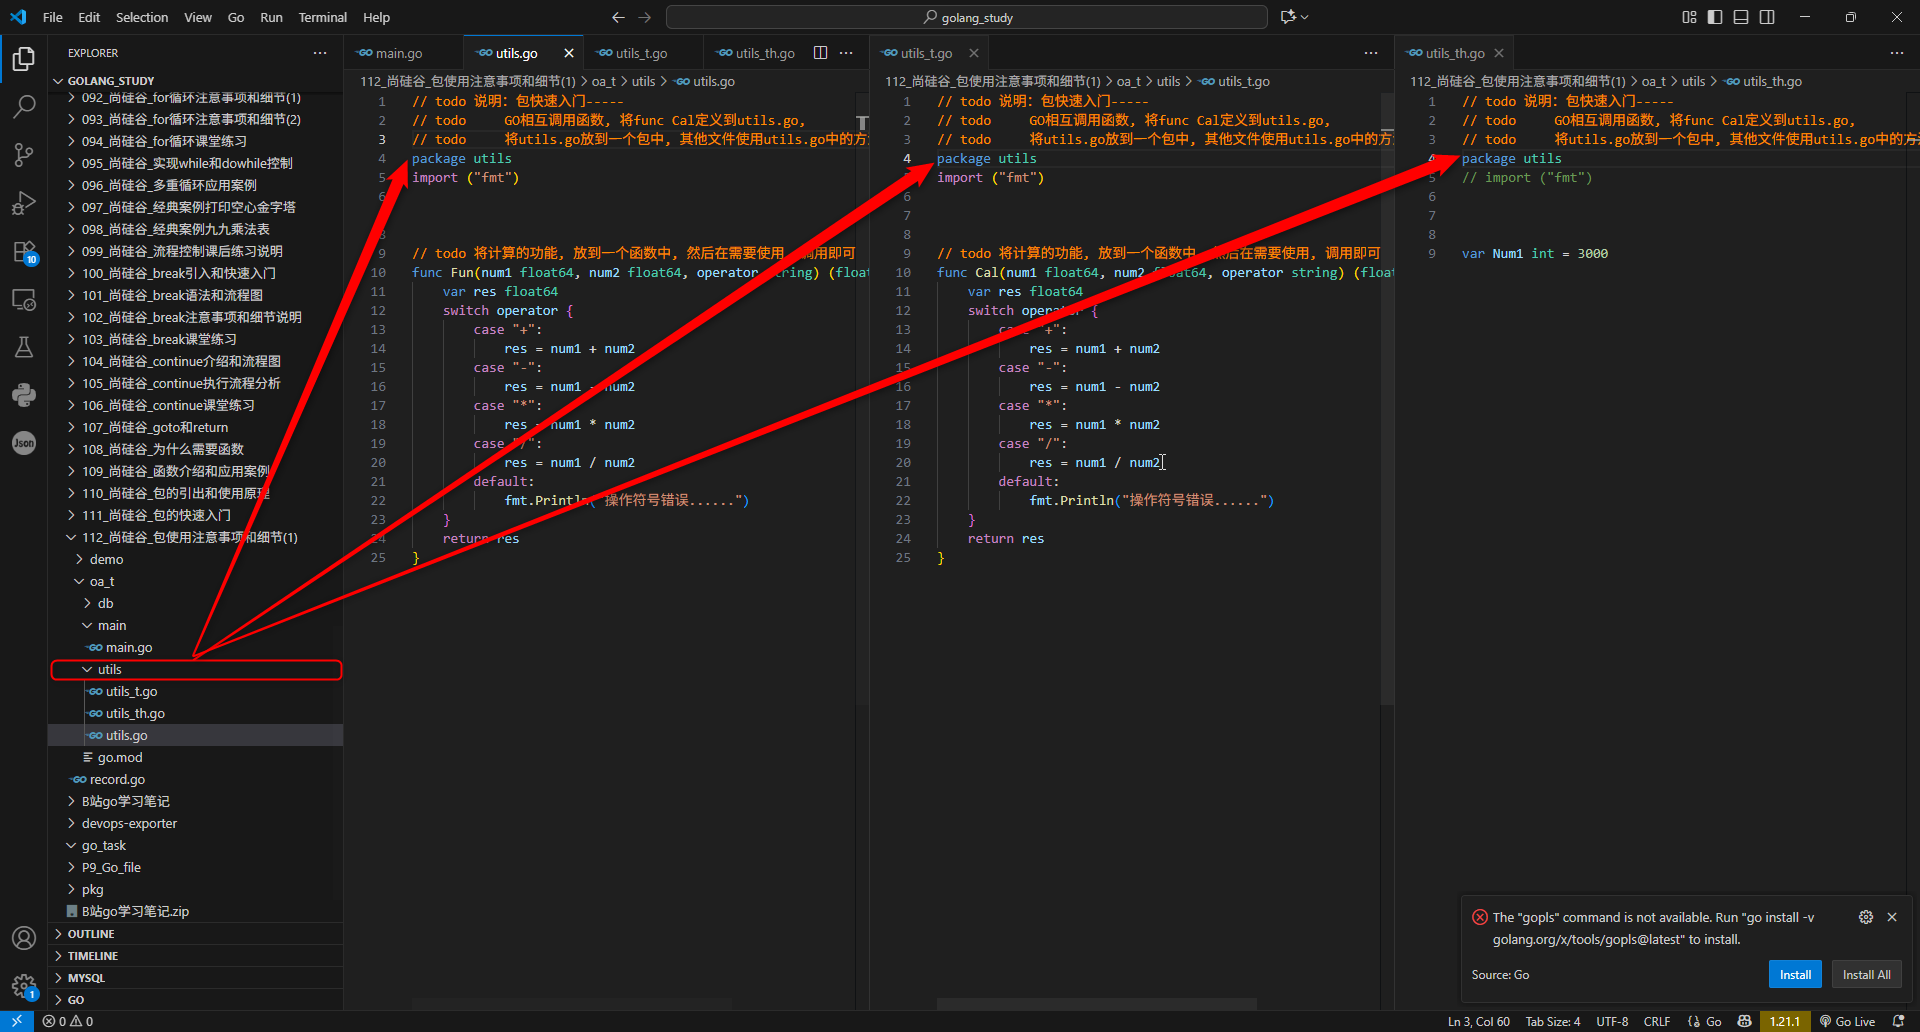Screen dimensions: 1920x1032
Task: Click the horizontal scrollbar of utils_t.go editor
Action: pyautogui.click(x=1096, y=1004)
